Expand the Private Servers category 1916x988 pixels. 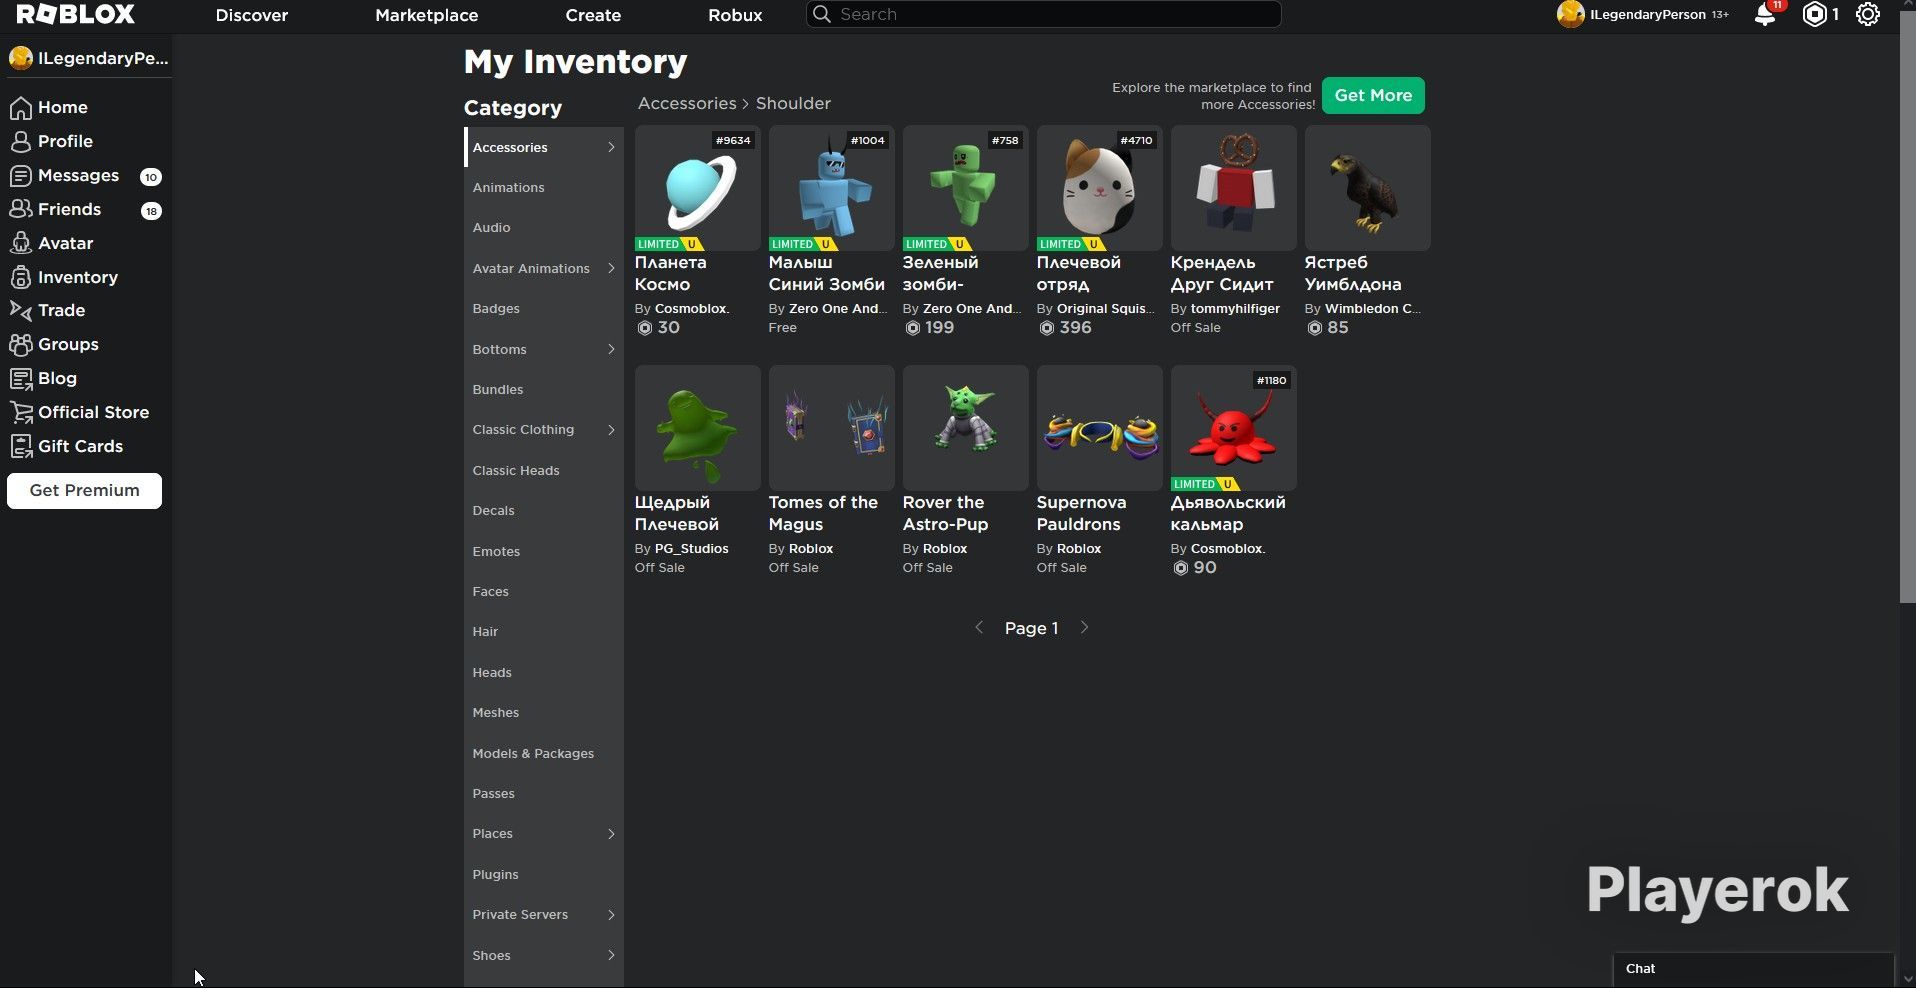coord(611,915)
